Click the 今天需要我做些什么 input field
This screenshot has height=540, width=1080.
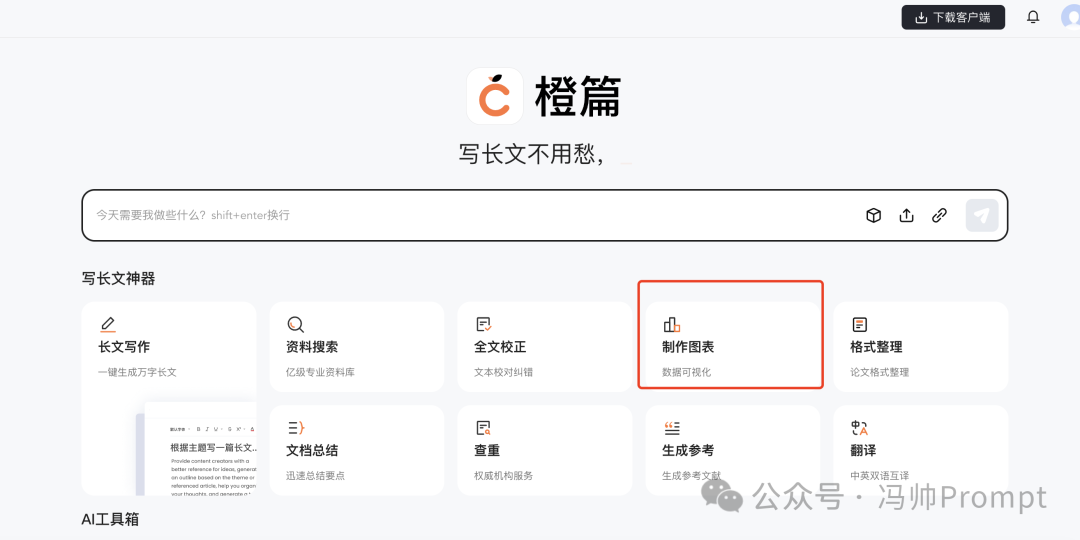[x=470, y=215]
